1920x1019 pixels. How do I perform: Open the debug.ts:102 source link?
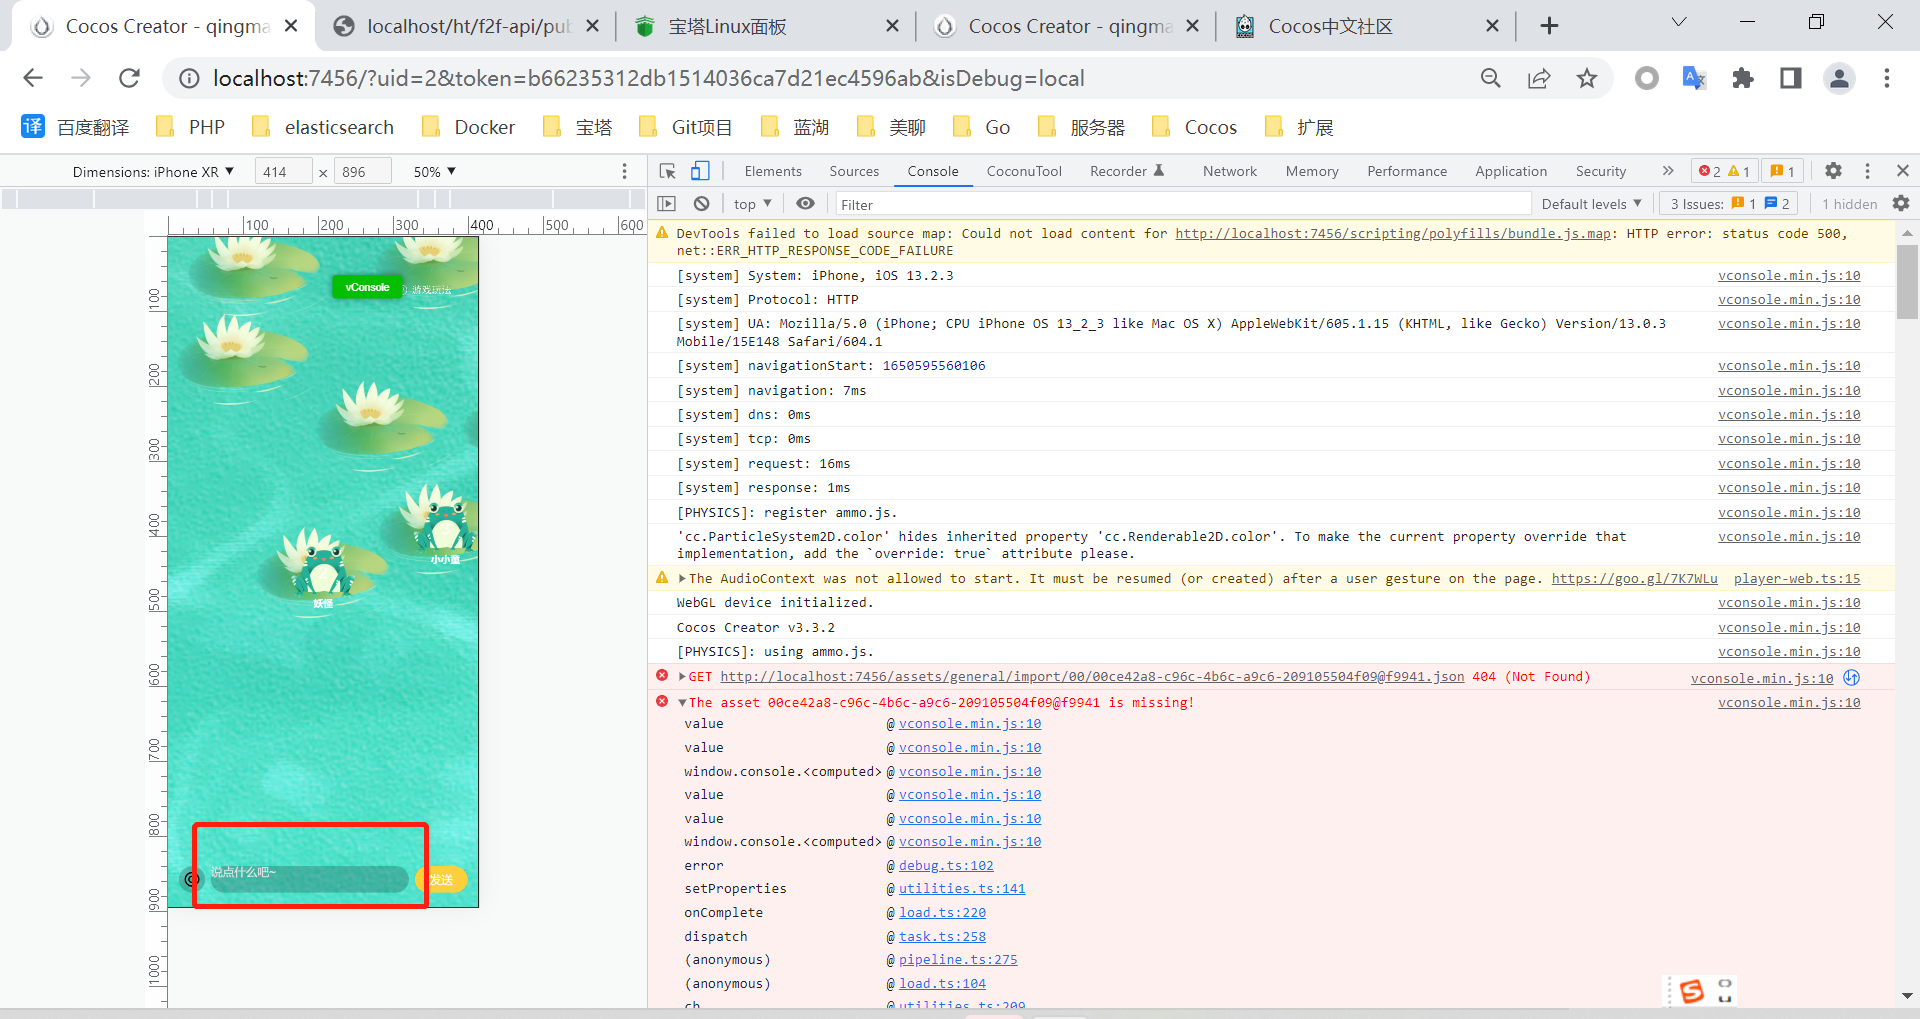point(946,866)
